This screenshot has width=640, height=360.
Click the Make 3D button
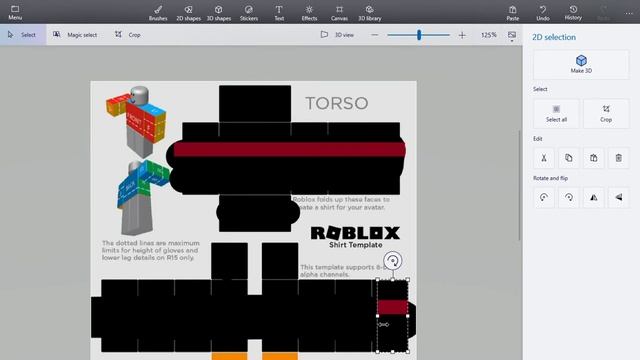point(581,64)
